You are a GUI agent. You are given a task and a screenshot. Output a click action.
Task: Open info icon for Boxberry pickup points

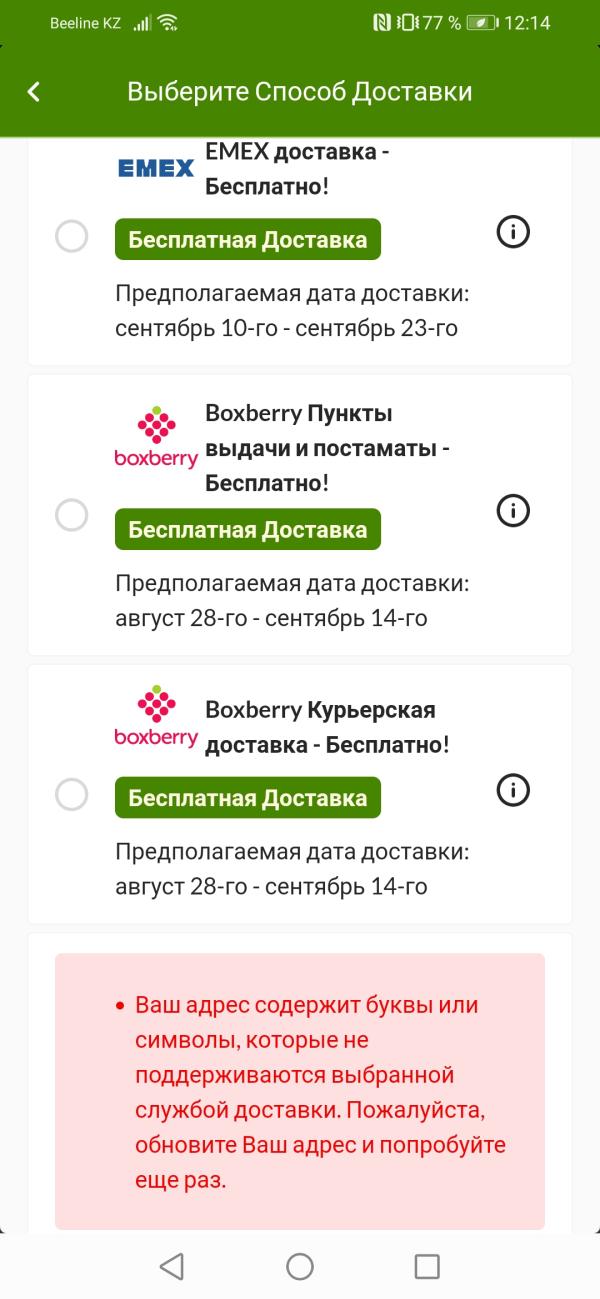(x=513, y=511)
